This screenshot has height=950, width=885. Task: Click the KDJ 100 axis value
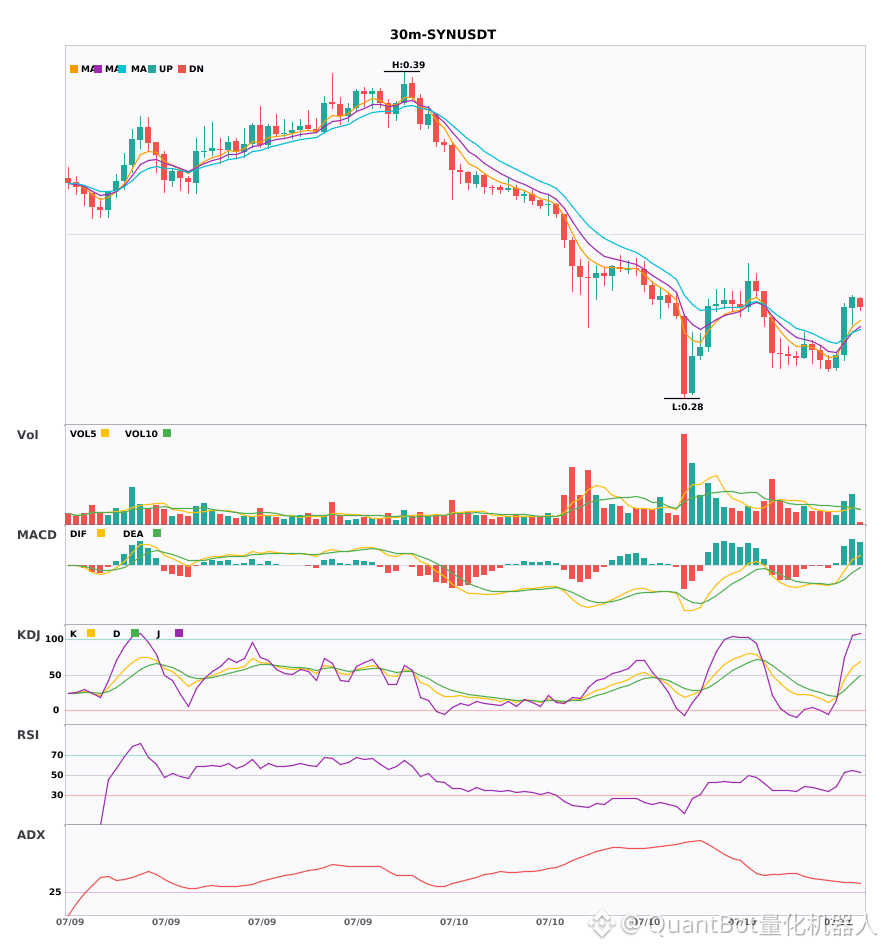click(55, 639)
